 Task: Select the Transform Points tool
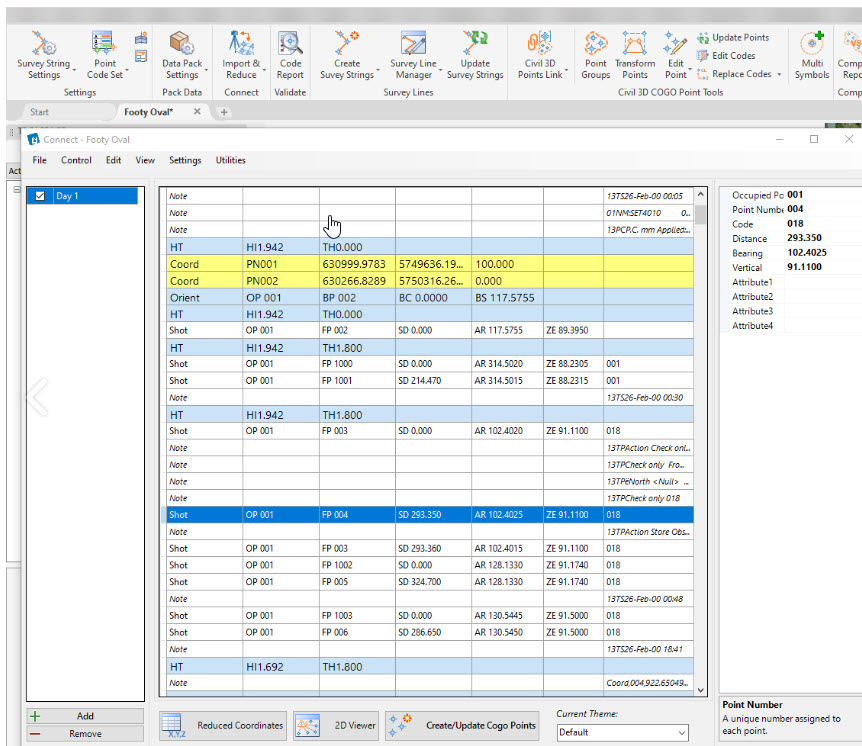pos(635,55)
